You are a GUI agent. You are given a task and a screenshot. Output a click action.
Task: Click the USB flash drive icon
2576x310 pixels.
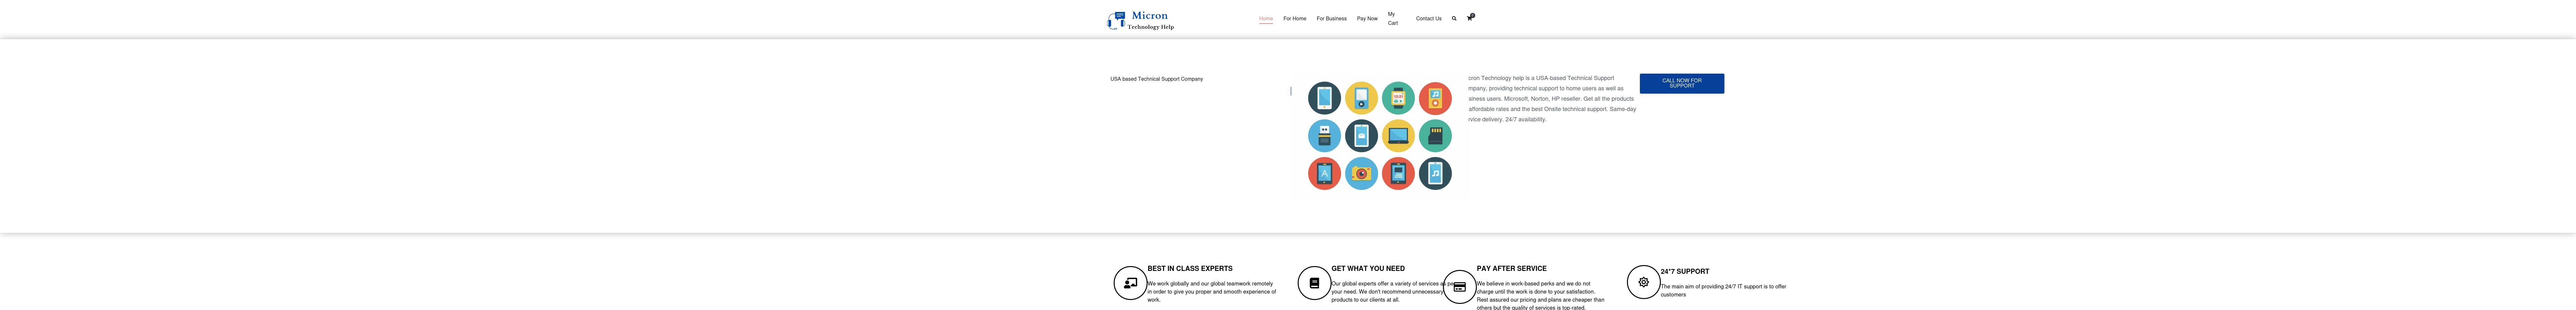(1324, 136)
